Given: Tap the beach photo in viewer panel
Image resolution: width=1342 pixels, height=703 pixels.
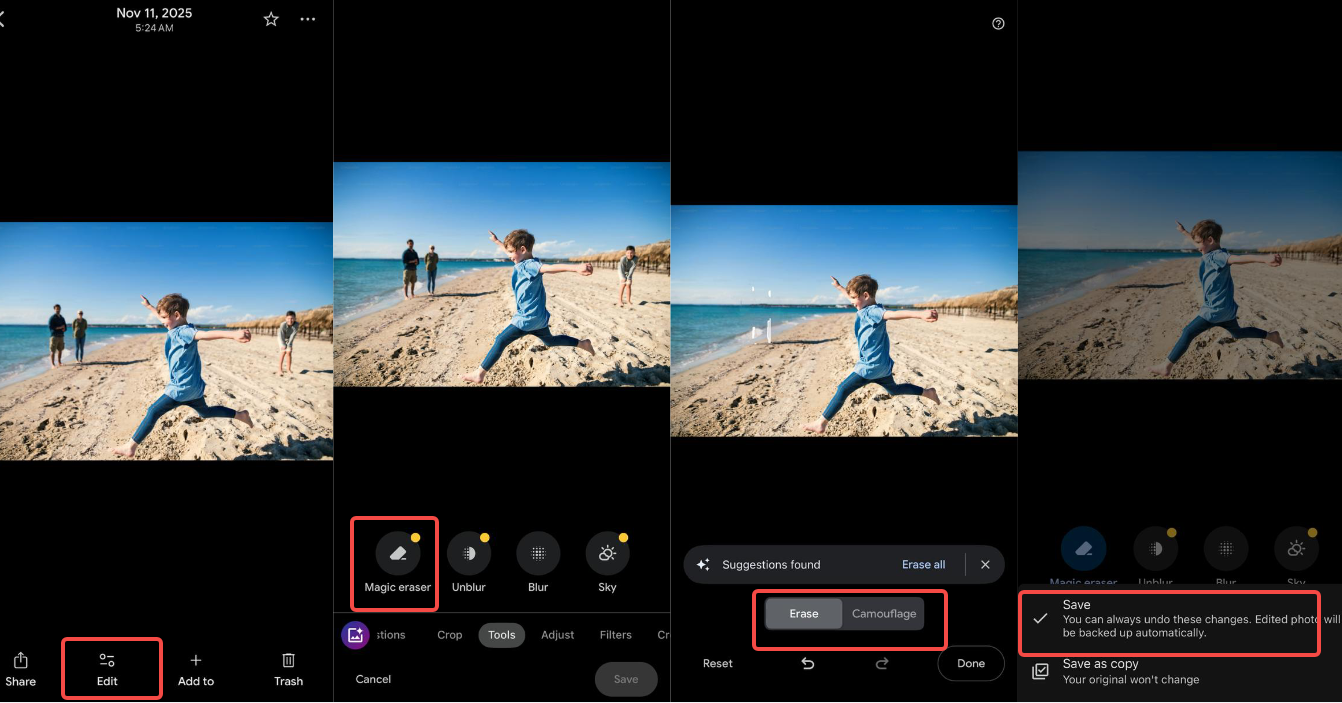Looking at the screenshot, I should click(166, 341).
